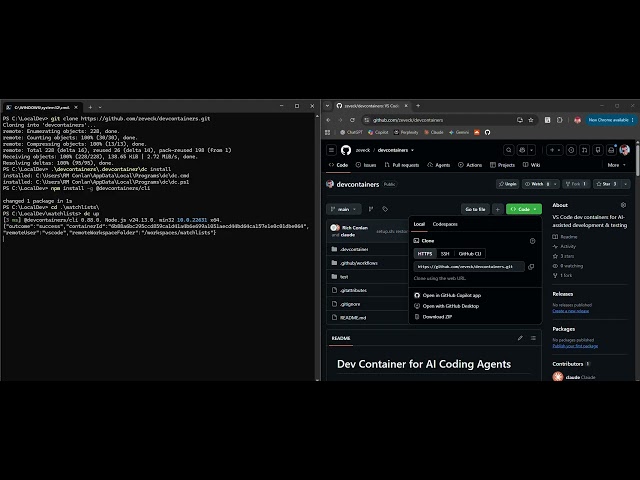Open Chrome tab search dropdown
Image resolution: width=640 pixels, height=480 pixels.
point(327,106)
